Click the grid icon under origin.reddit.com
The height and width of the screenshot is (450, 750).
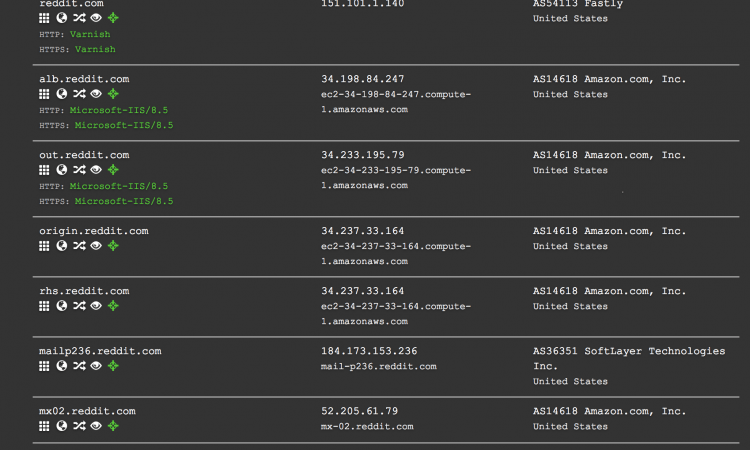click(x=44, y=246)
